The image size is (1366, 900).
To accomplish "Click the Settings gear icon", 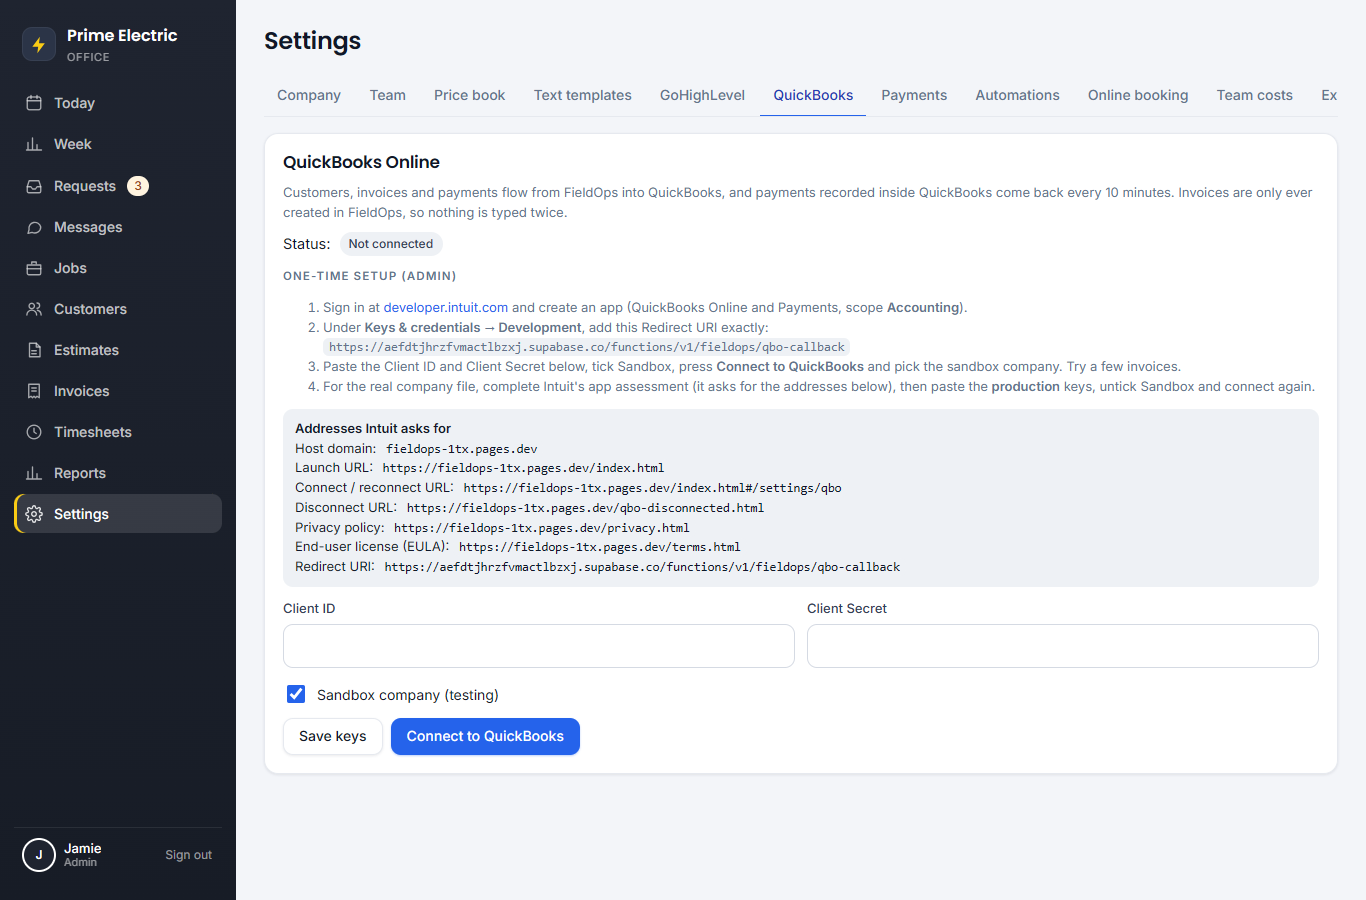I will [x=34, y=514].
